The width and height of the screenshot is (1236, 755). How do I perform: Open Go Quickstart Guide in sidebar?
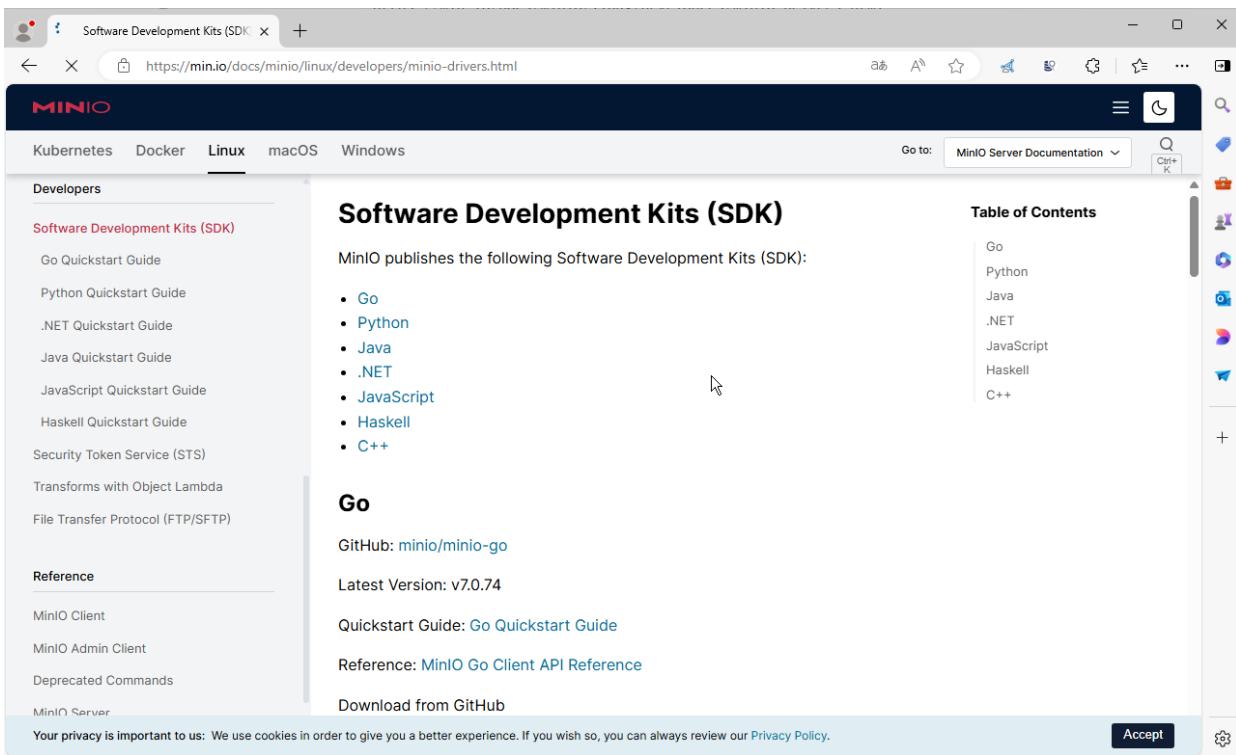pyautogui.click(x=101, y=260)
